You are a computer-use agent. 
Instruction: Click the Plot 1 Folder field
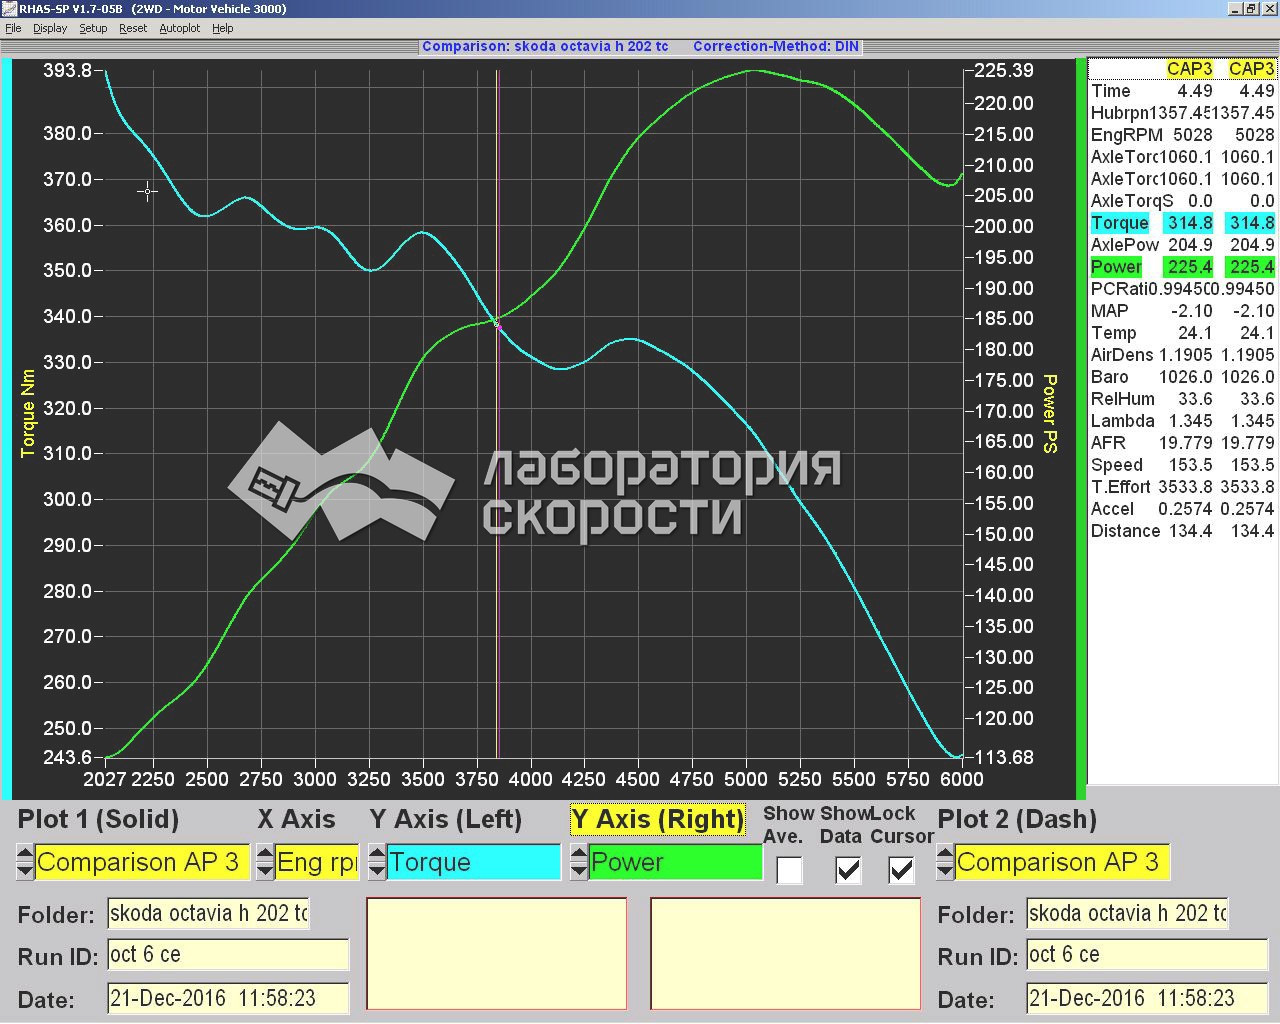[208, 913]
